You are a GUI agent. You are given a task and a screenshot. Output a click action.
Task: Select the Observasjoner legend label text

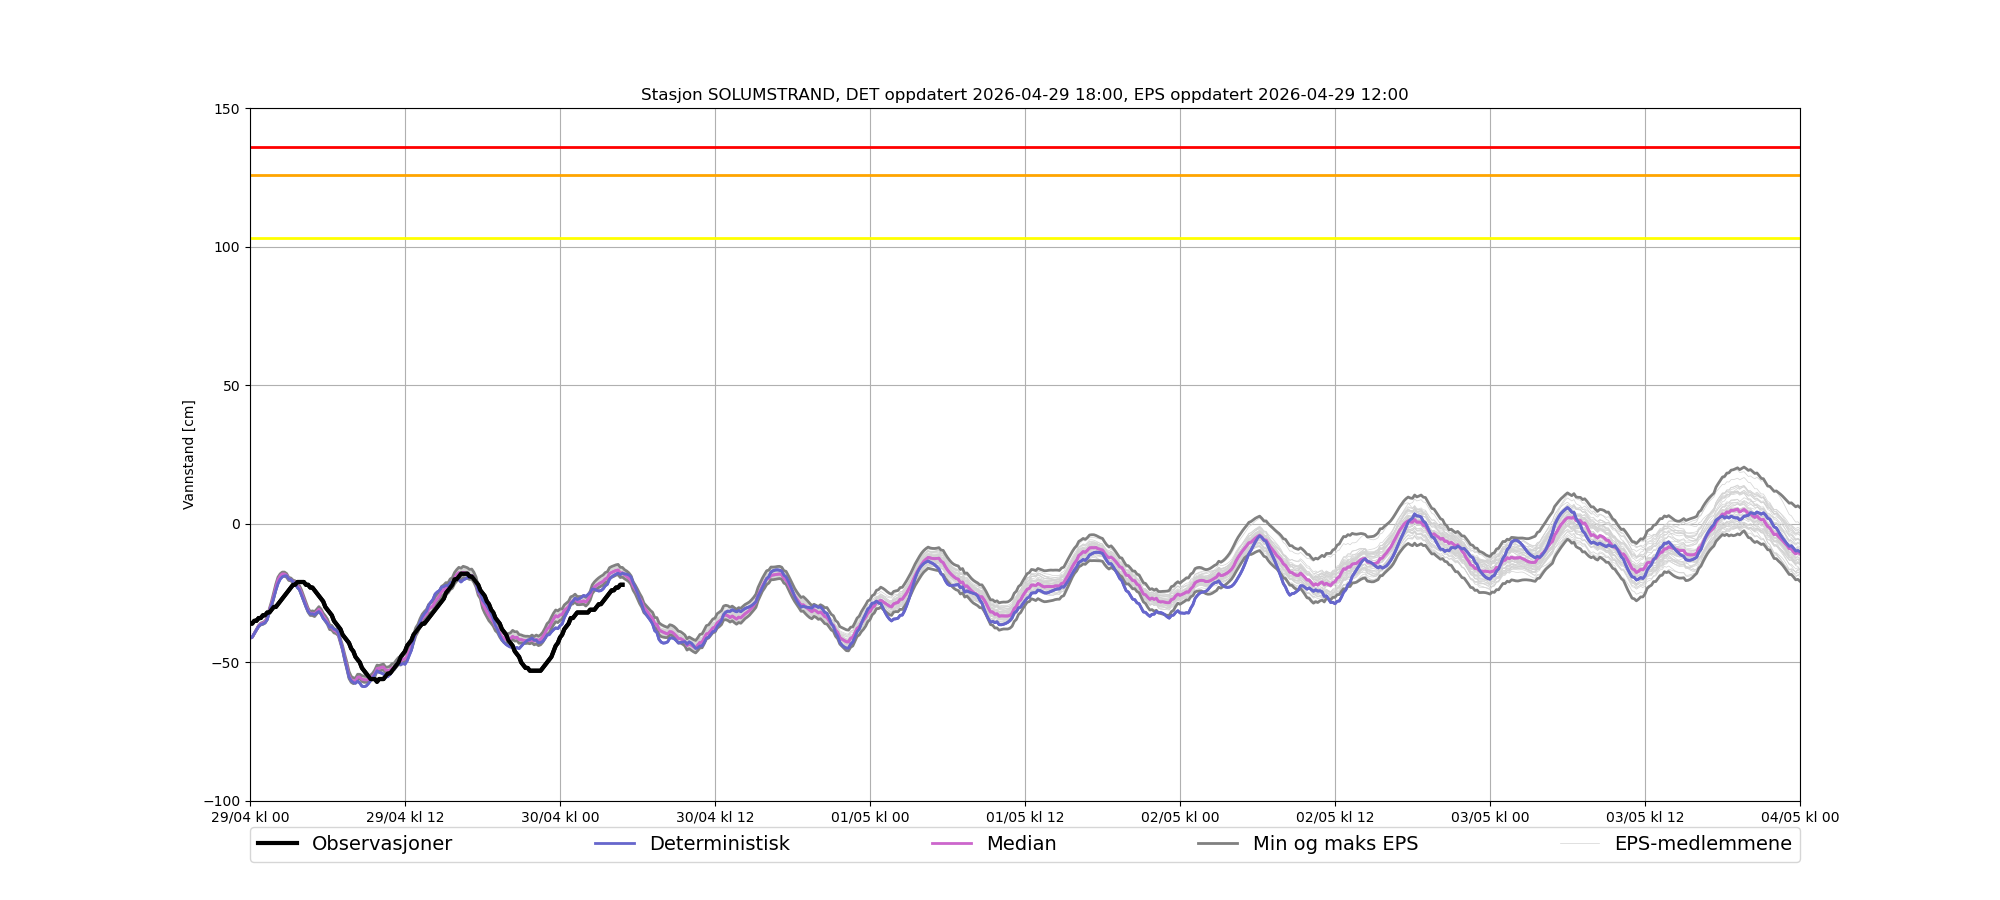[381, 844]
